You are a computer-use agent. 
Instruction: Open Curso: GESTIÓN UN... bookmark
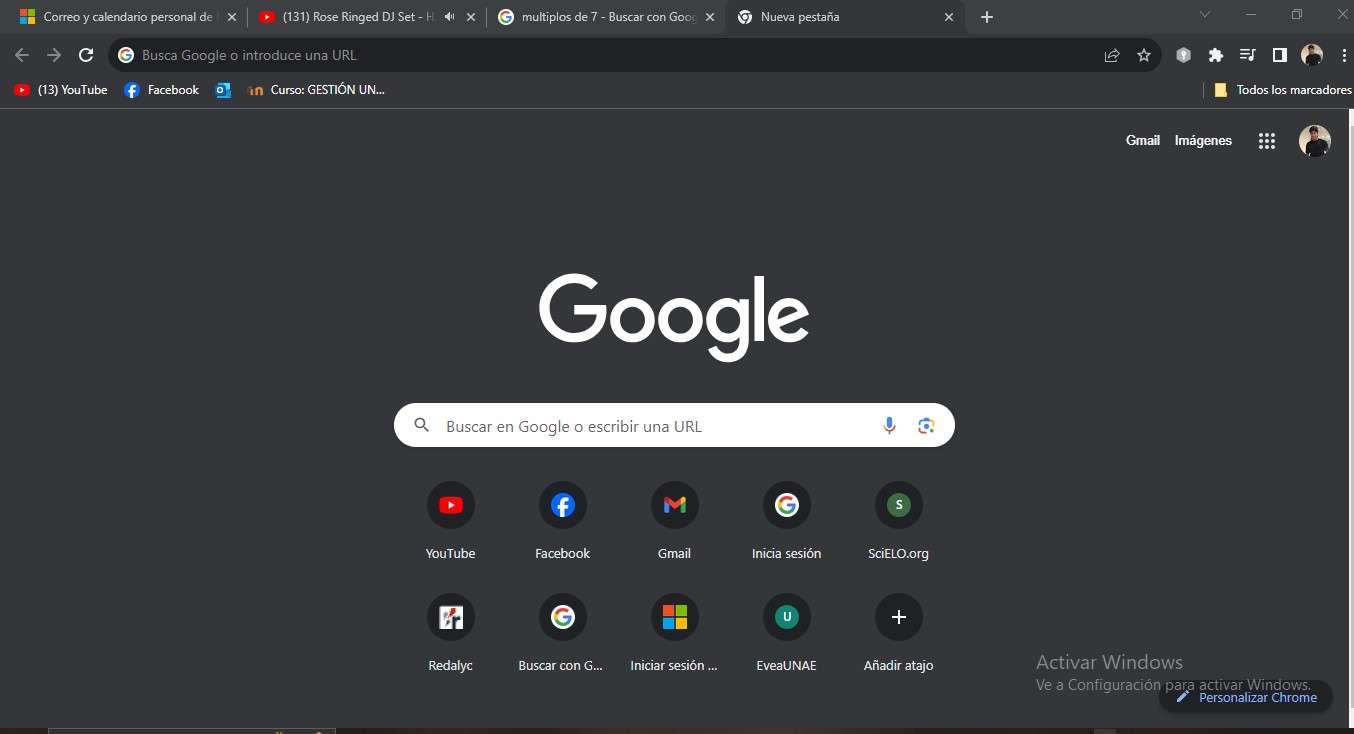point(317,90)
